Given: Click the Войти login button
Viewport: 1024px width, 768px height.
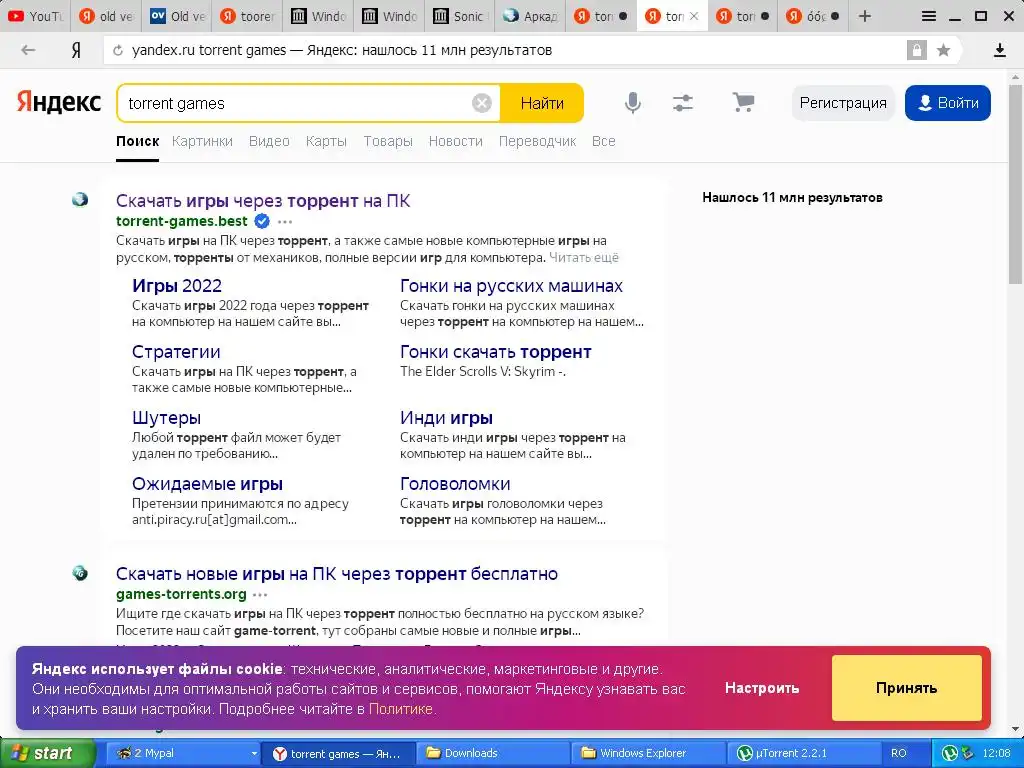Looking at the screenshot, I should pyautogui.click(x=948, y=103).
